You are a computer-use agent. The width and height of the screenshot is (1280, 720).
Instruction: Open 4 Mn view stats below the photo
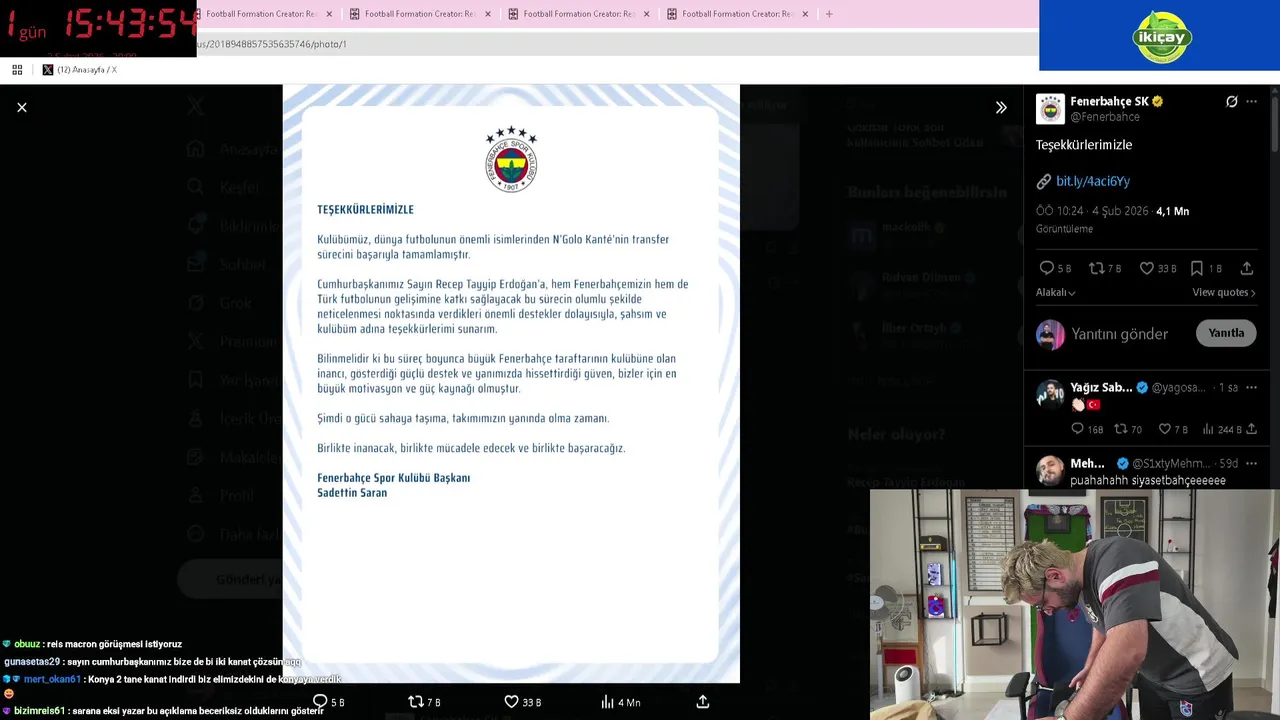point(620,702)
